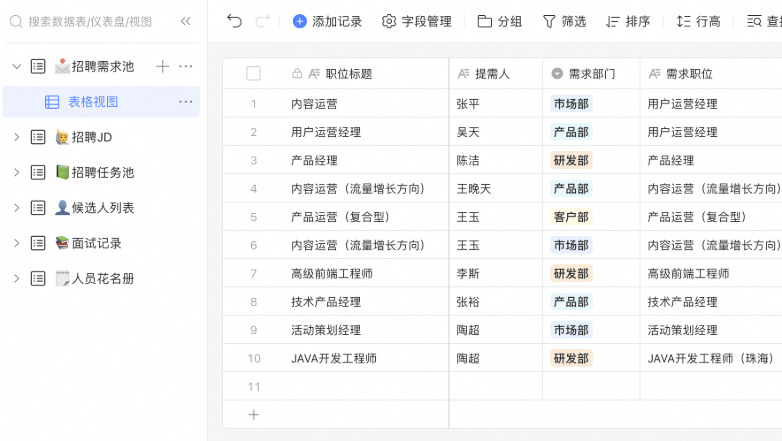Open 字段管理 field settings

click(417, 21)
